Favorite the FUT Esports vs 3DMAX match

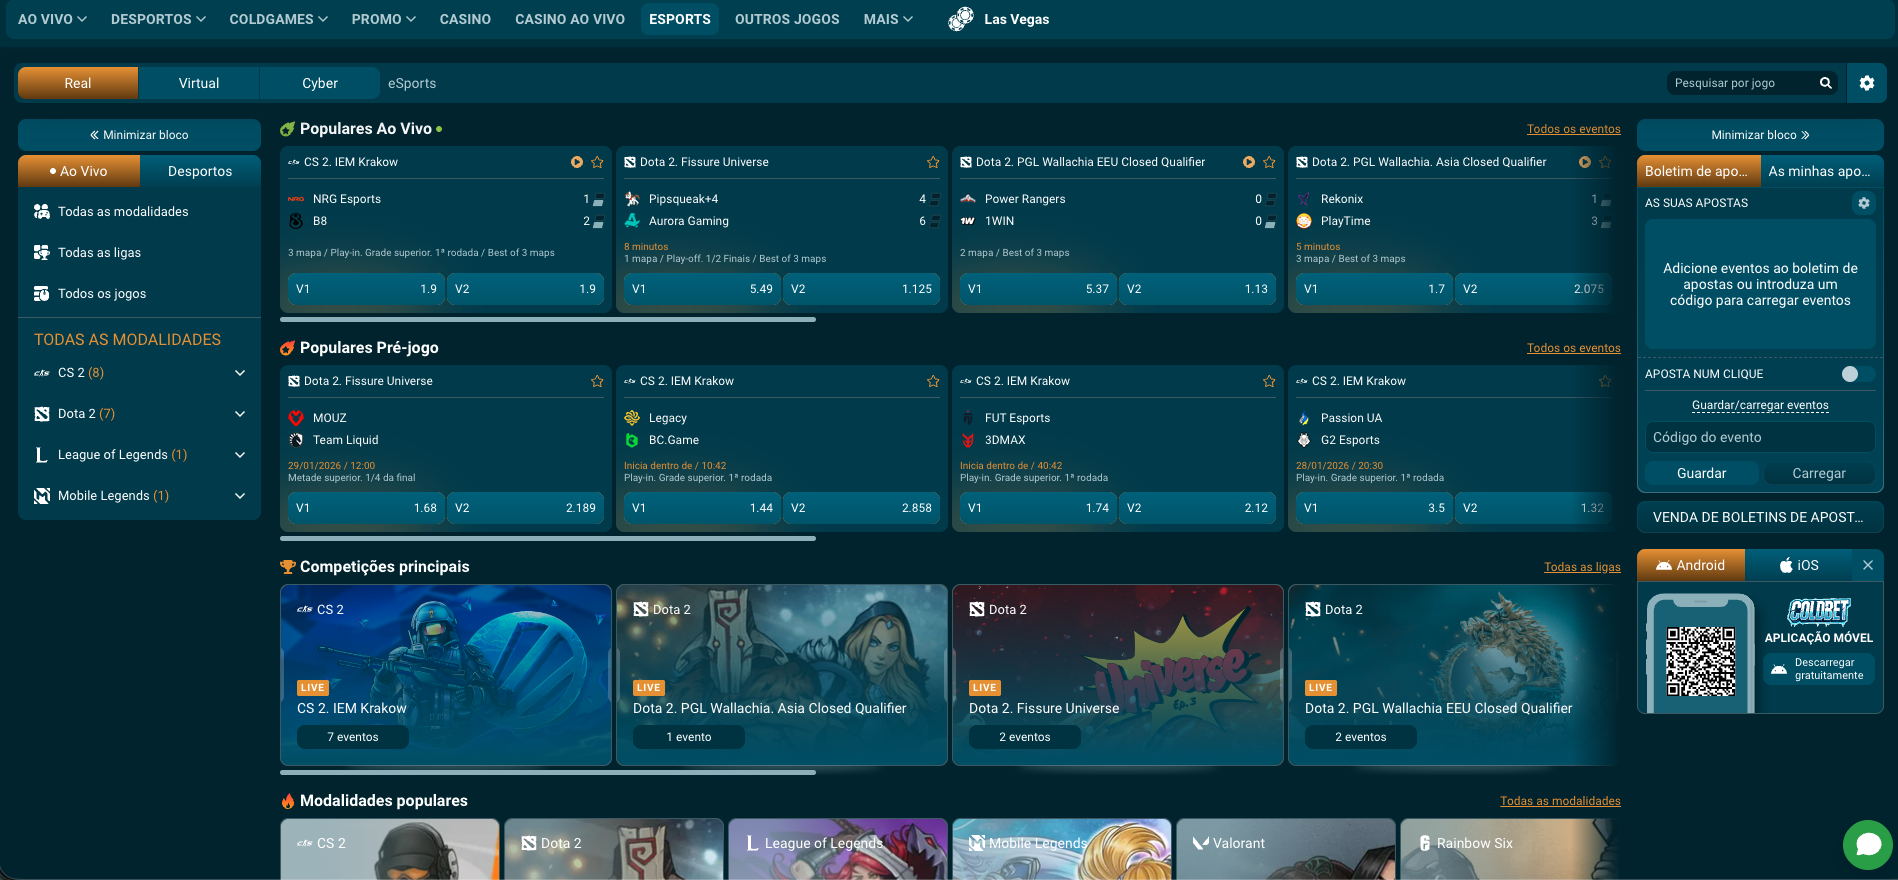click(1269, 381)
